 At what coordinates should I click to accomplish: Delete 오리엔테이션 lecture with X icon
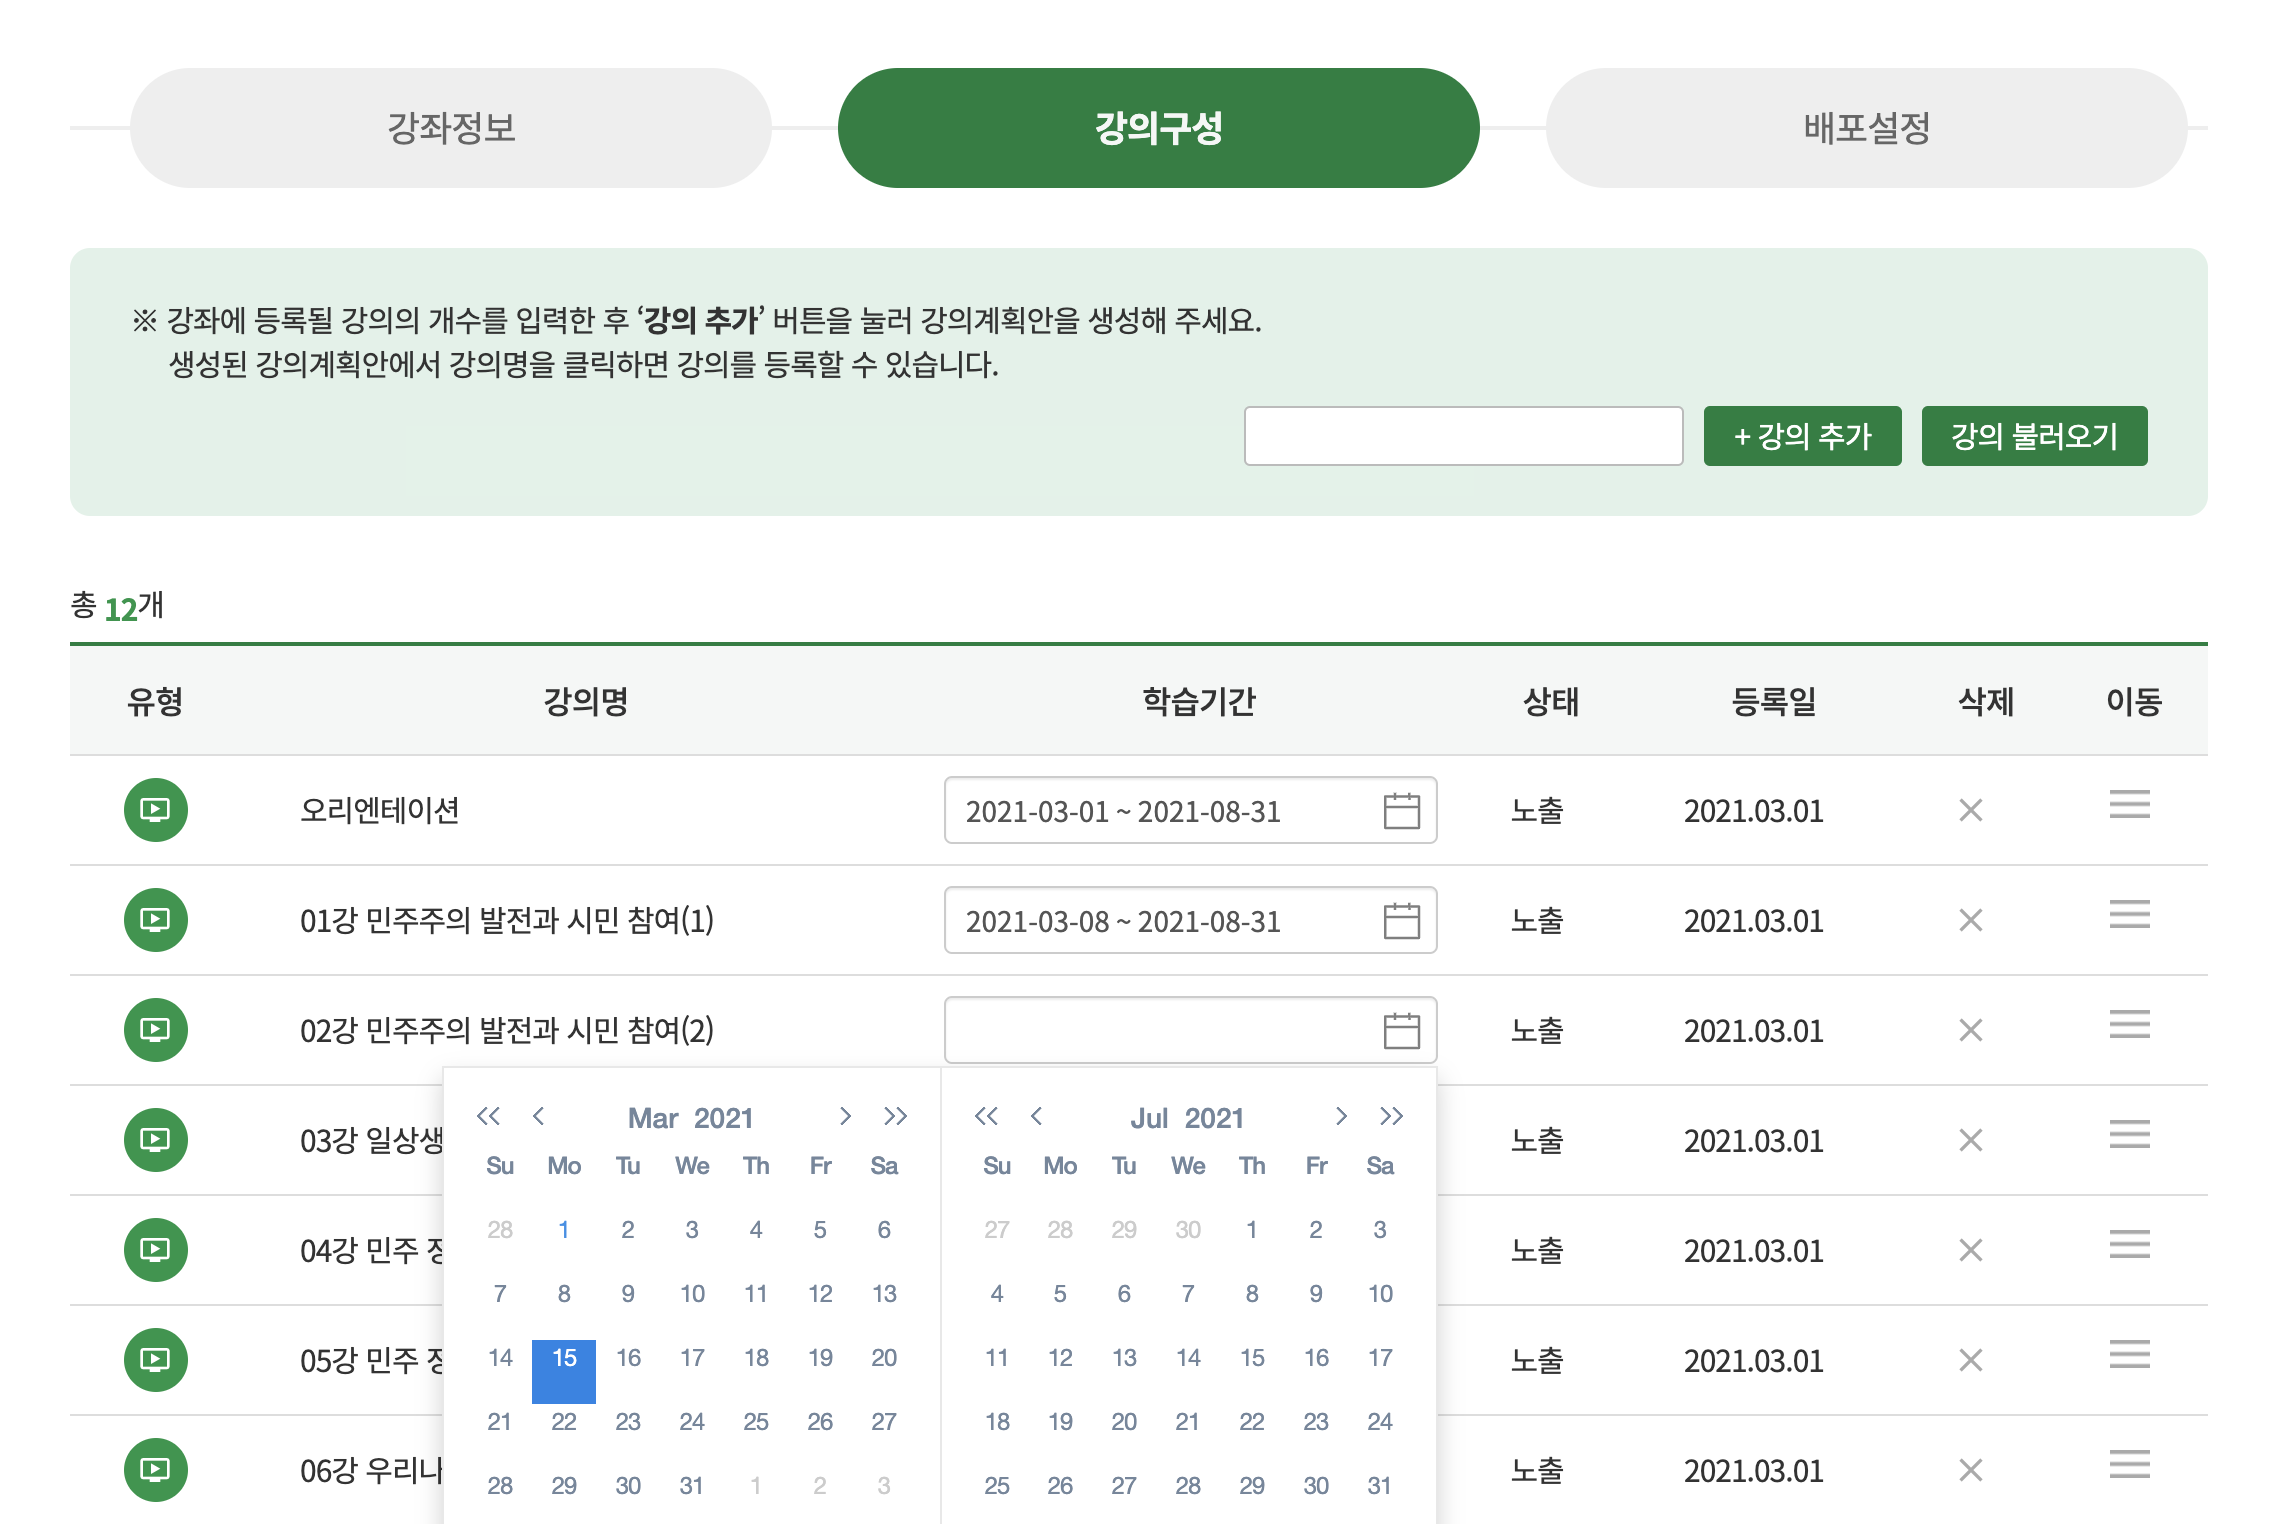[x=1970, y=810]
